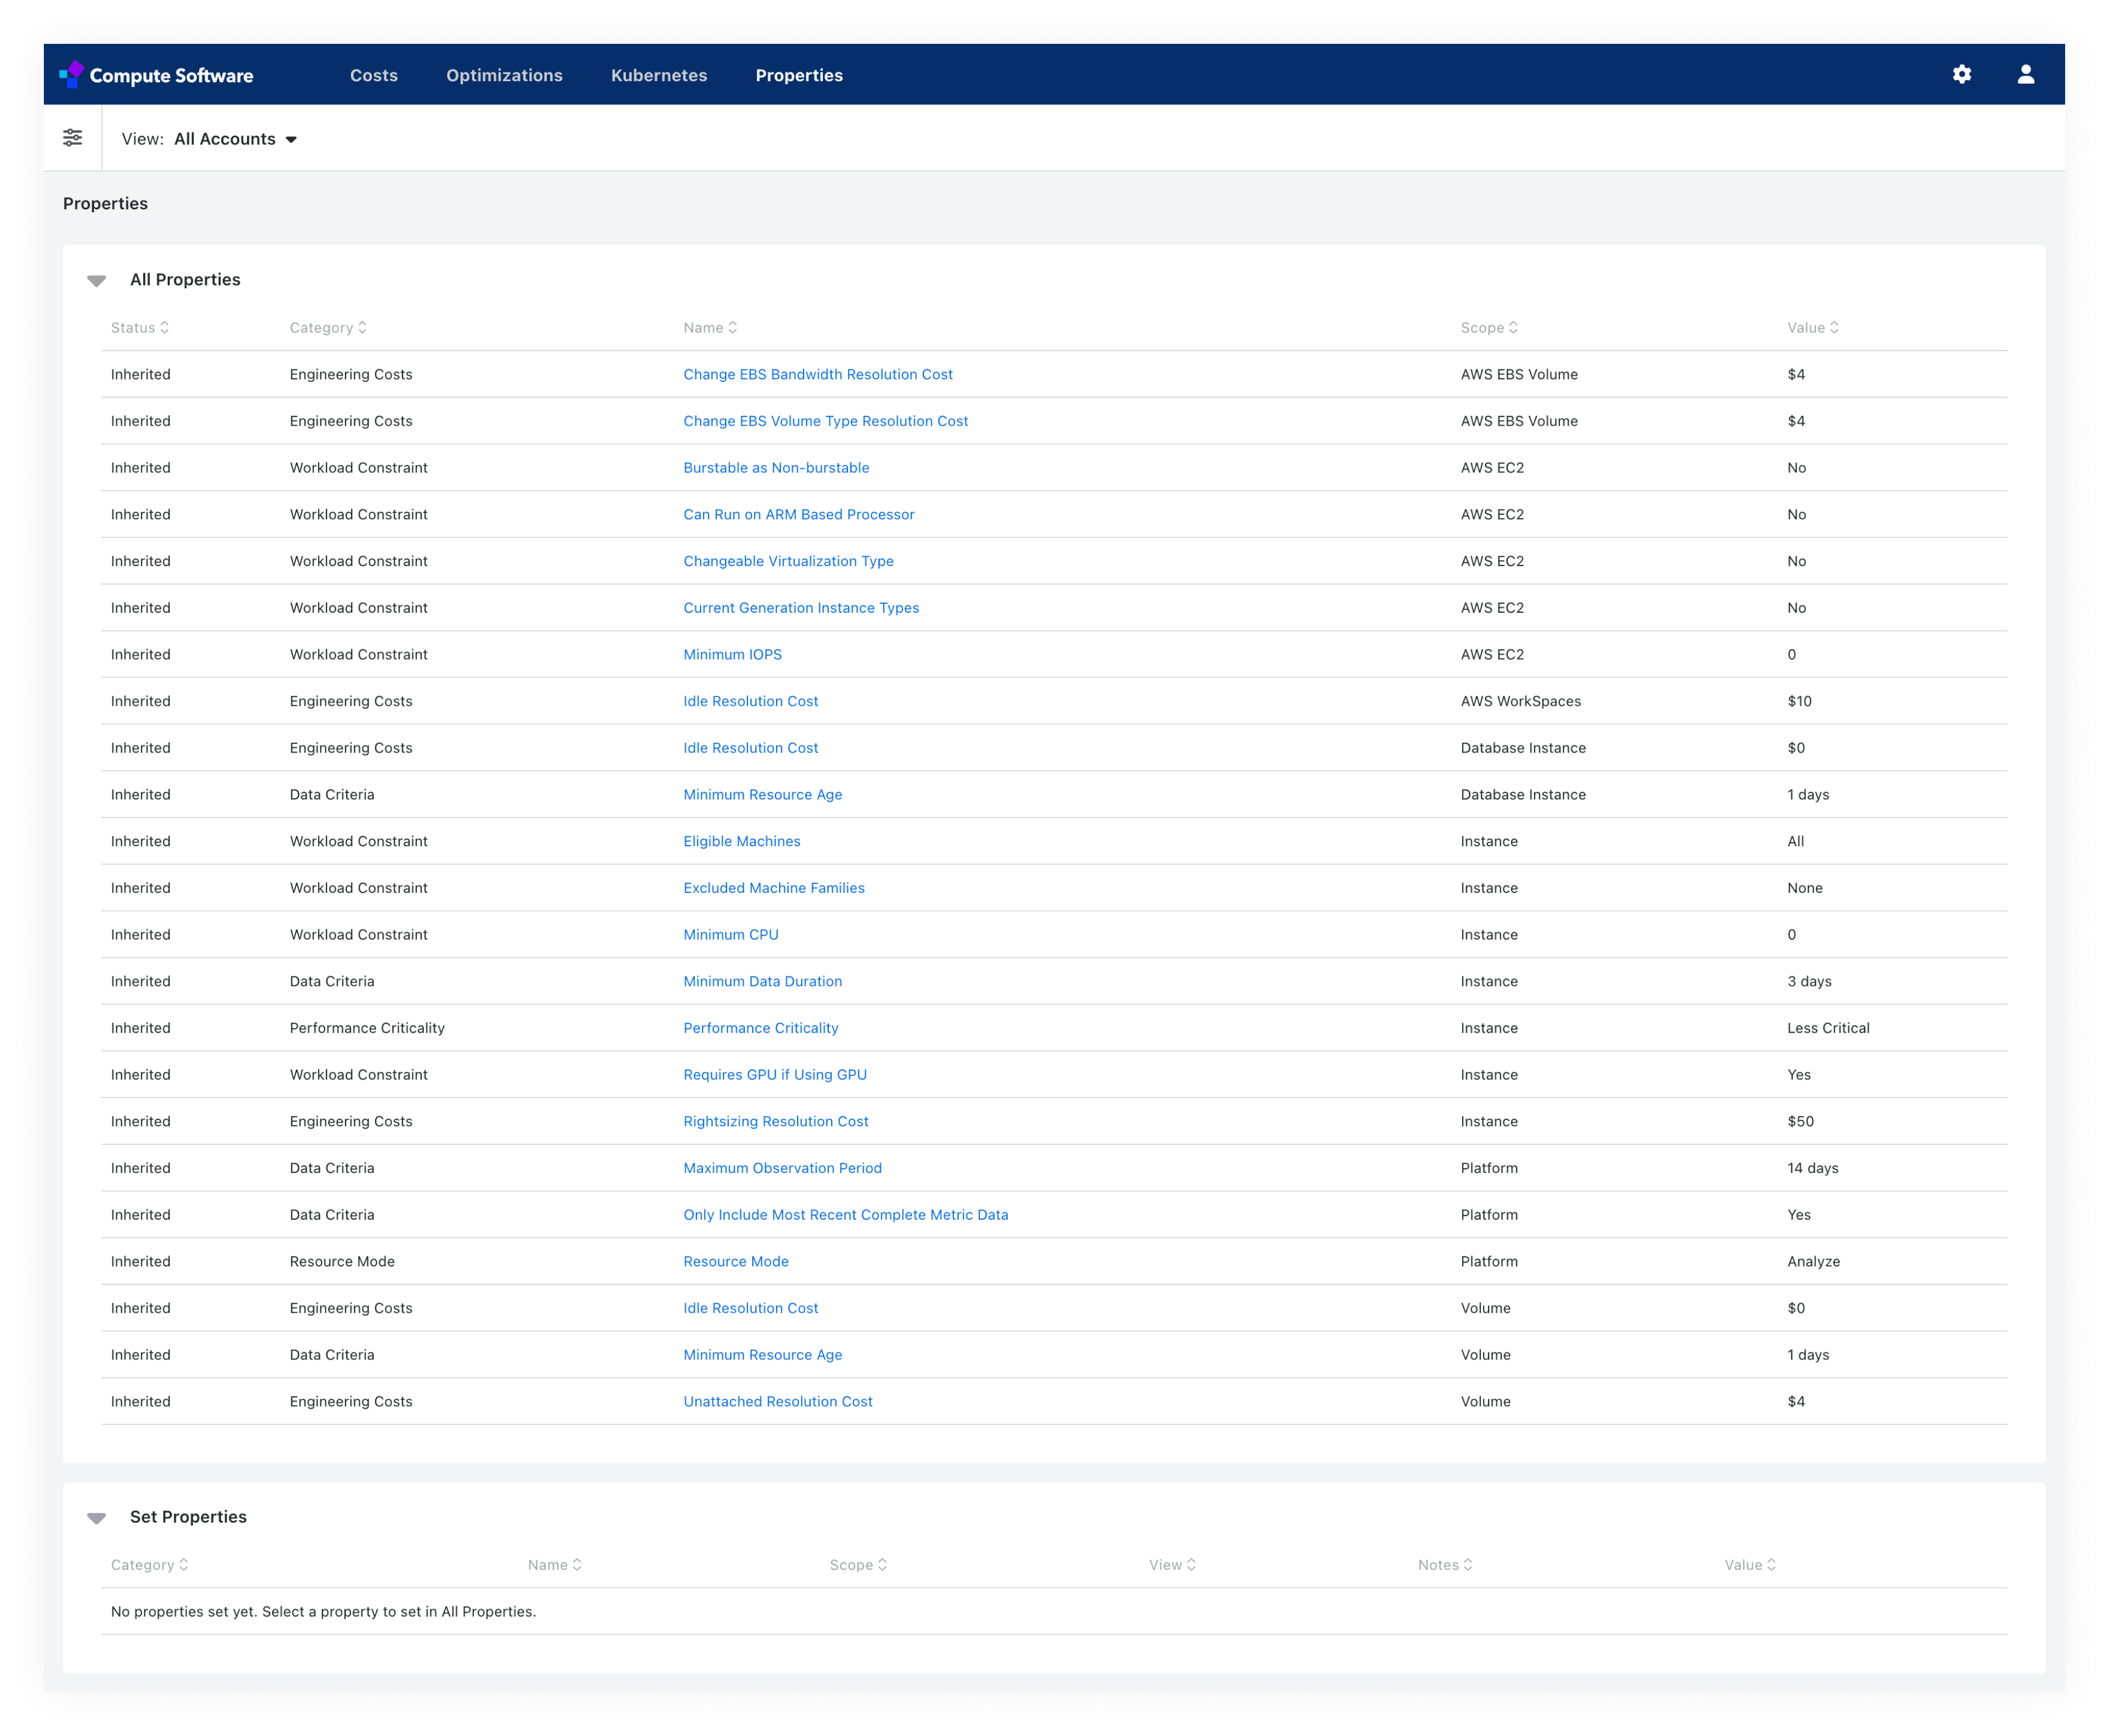The image size is (2109, 1736).
Task: Click the 'Resource Mode' category cell
Action: (x=342, y=1261)
